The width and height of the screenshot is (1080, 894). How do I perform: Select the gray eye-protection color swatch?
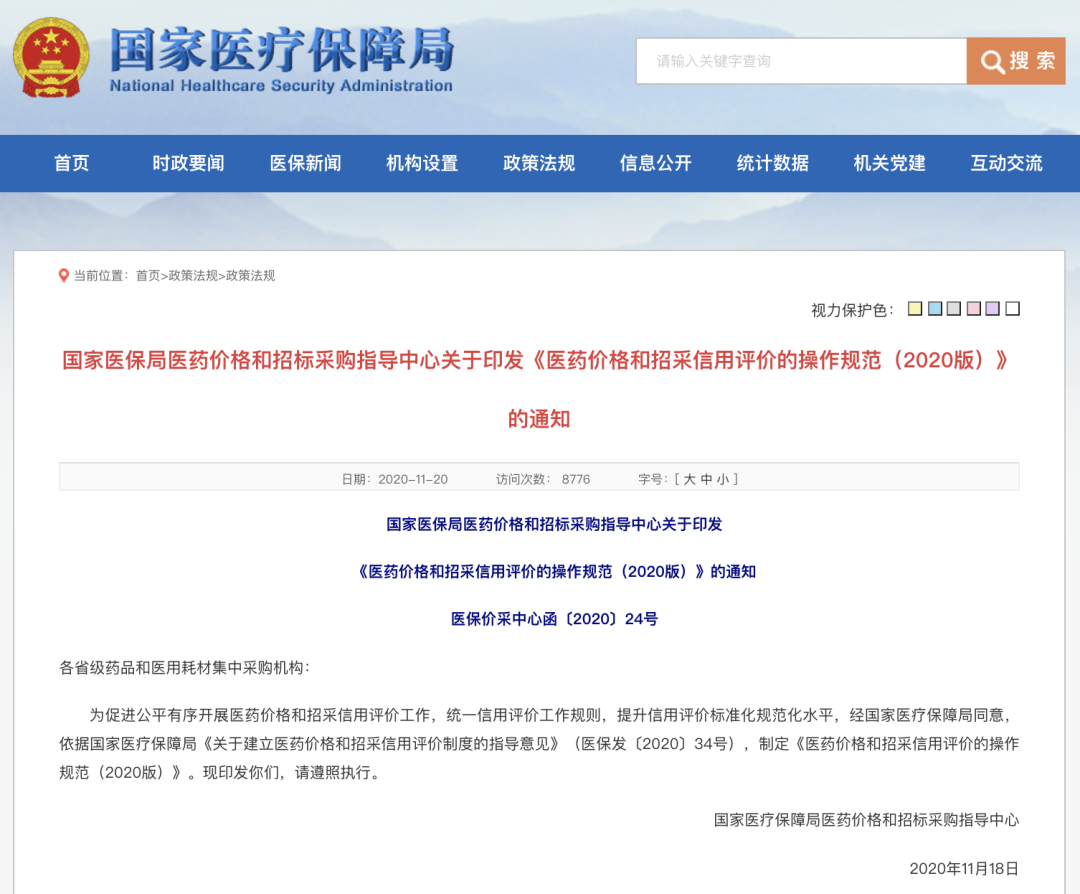click(x=954, y=309)
